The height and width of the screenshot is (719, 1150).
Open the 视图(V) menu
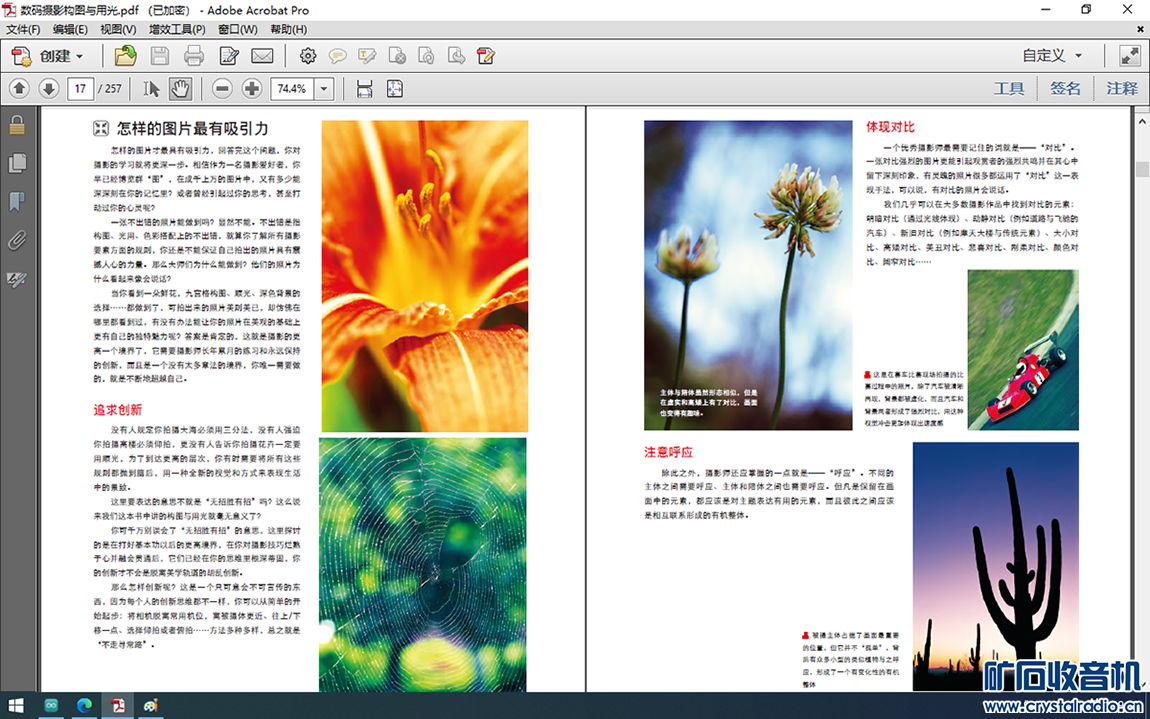[119, 29]
